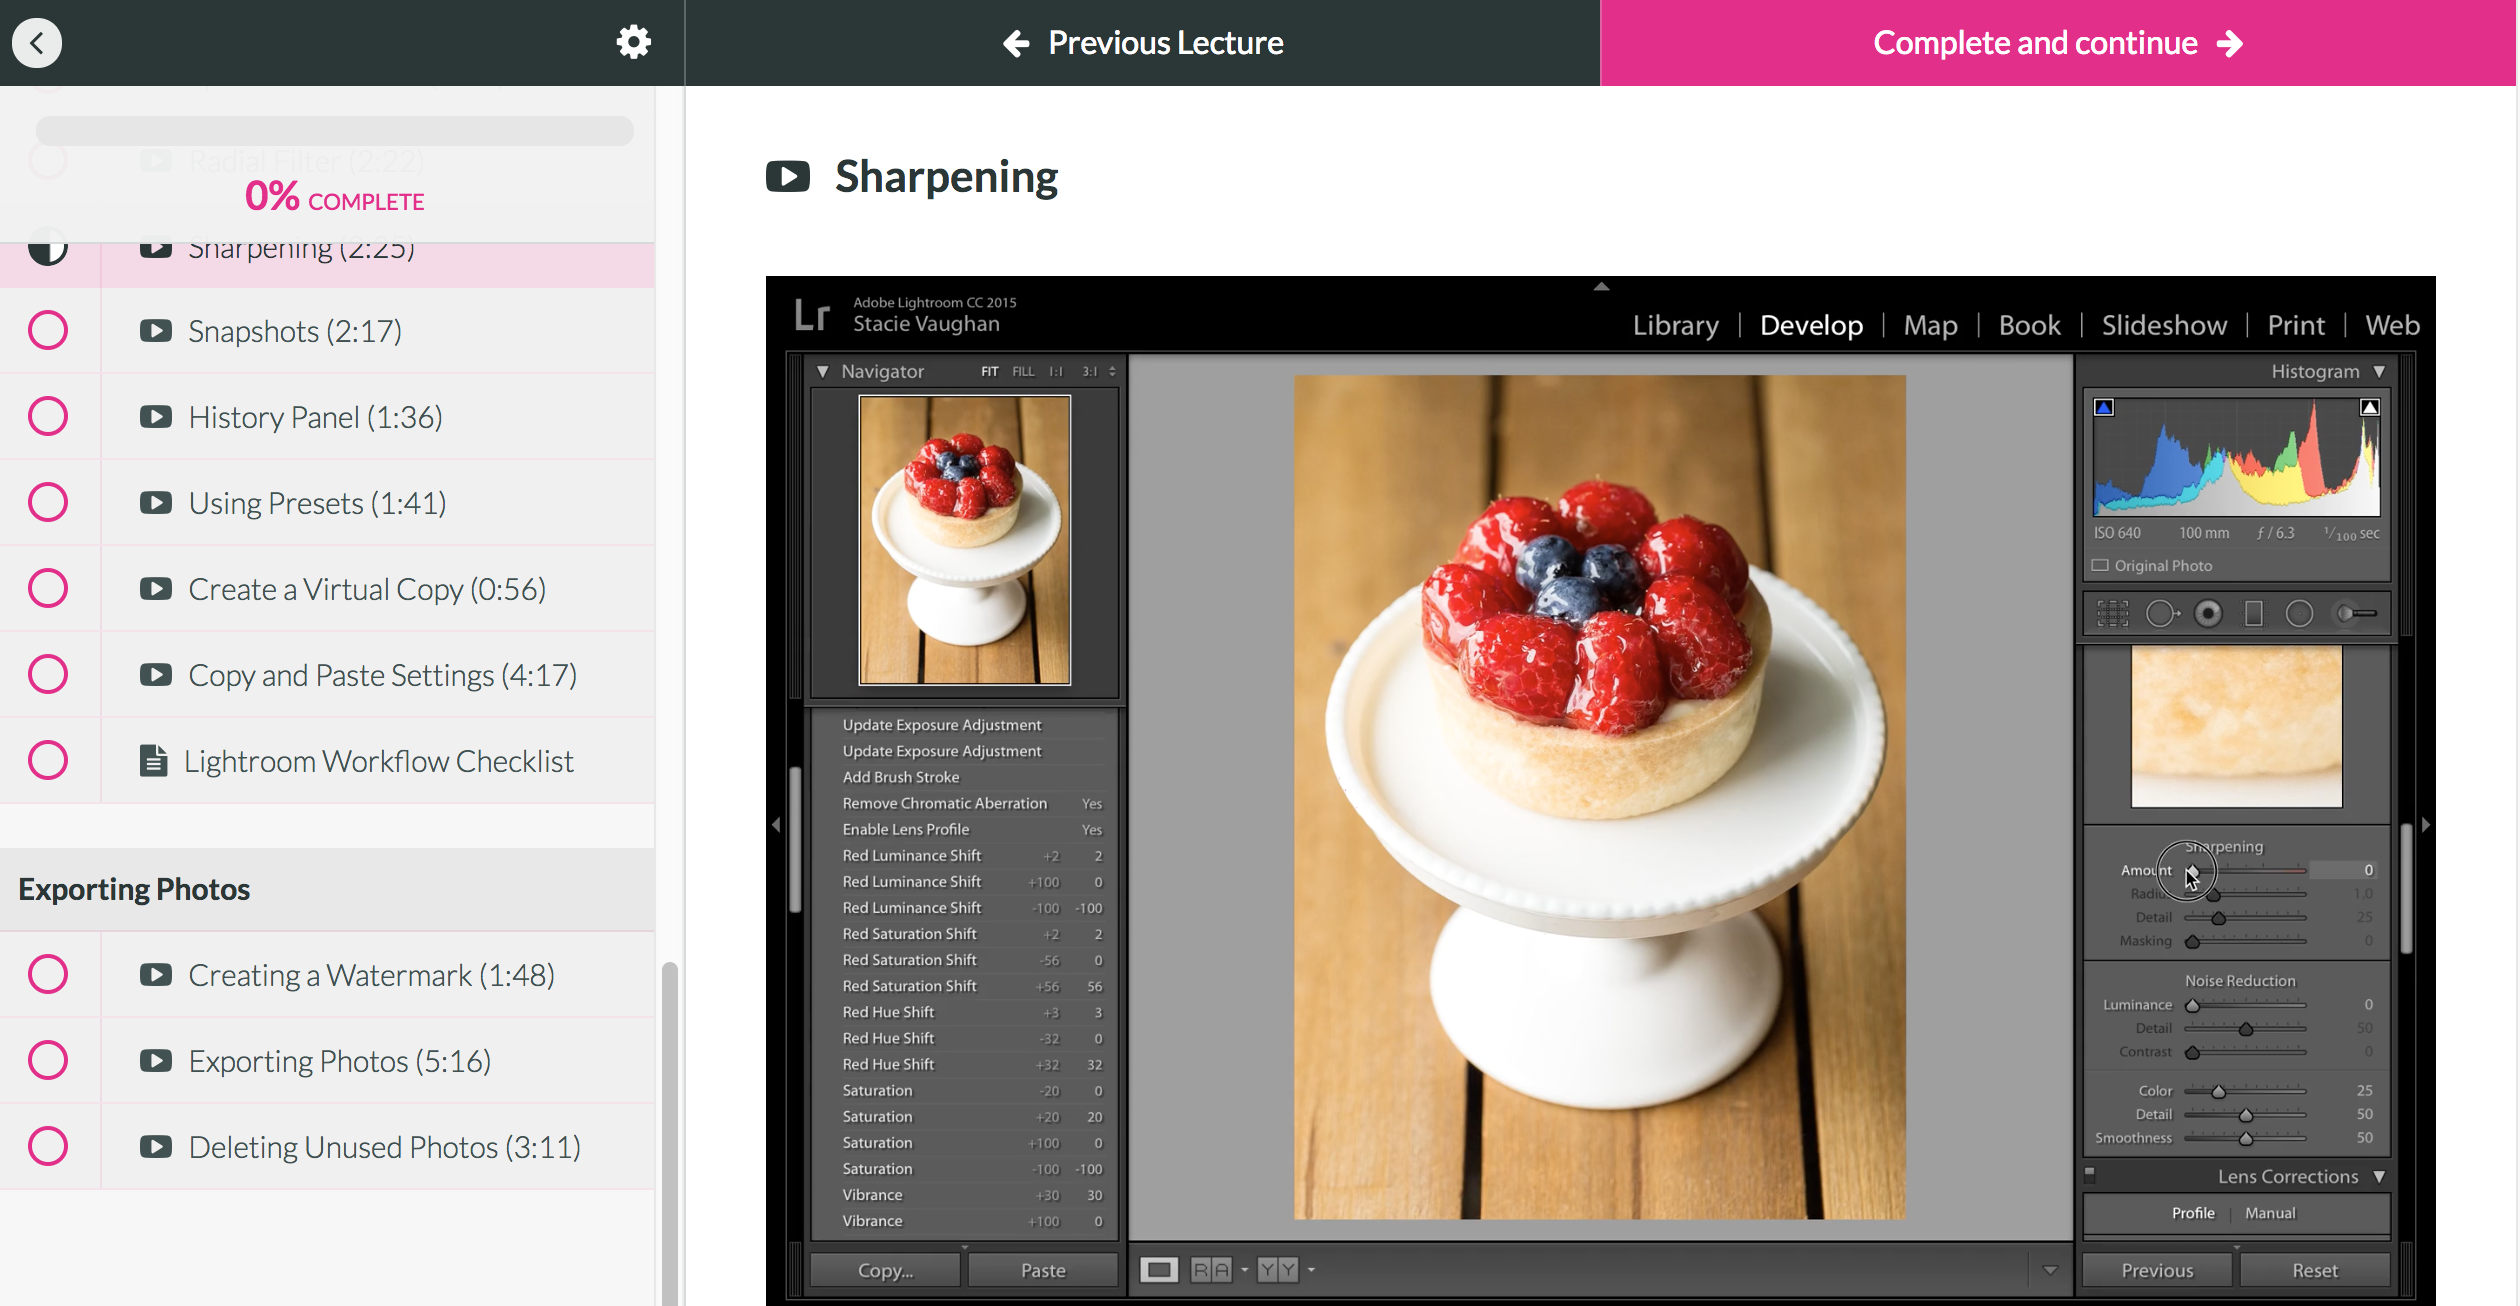Open Using Presets (1:41) lecture

pyautogui.click(x=318, y=503)
